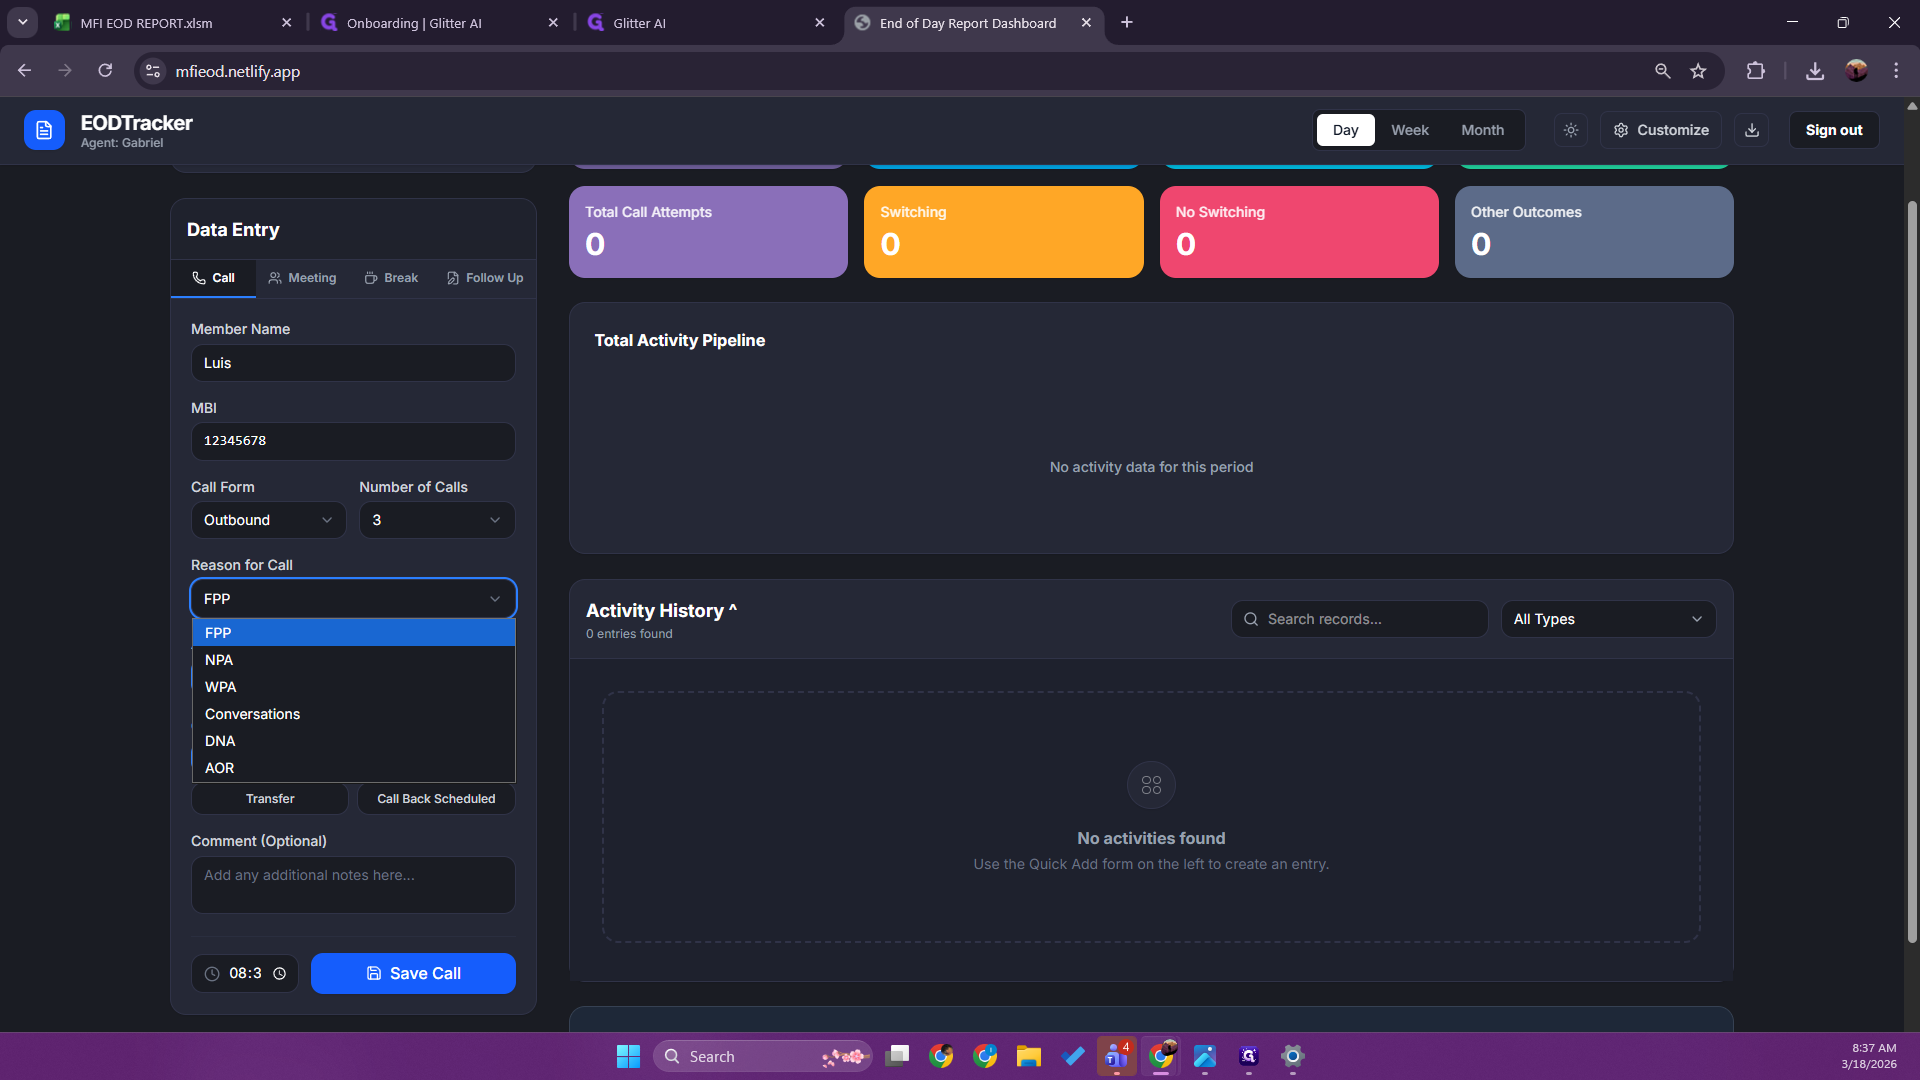Open the Microsoft Teams taskbar icon
This screenshot has height=1080, width=1920.
[1116, 1056]
